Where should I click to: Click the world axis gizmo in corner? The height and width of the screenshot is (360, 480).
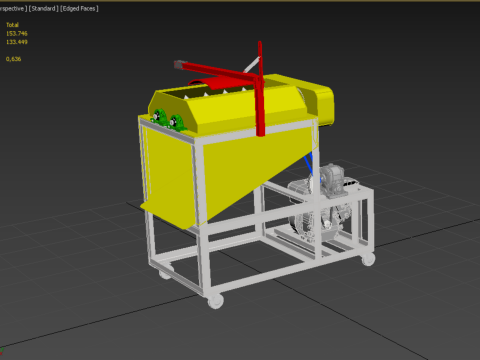tap(2, 351)
